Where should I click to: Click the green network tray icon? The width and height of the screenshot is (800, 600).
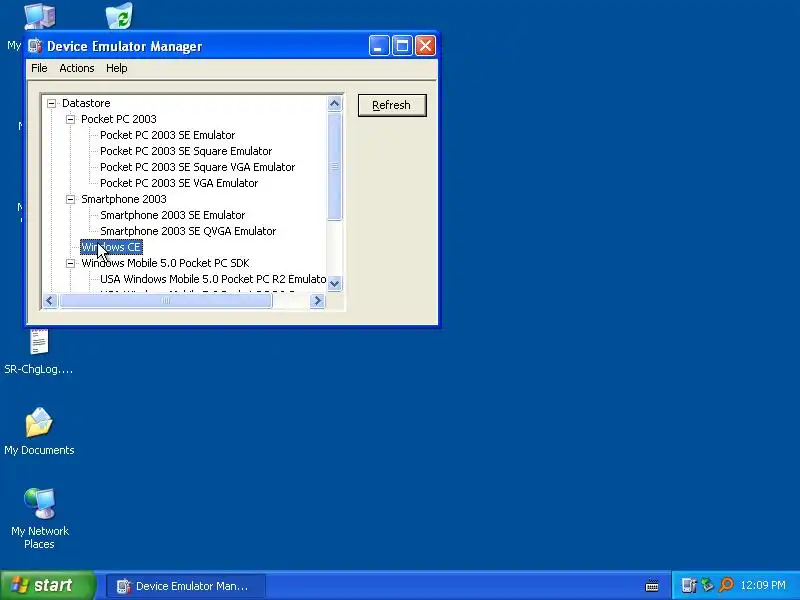(708, 585)
